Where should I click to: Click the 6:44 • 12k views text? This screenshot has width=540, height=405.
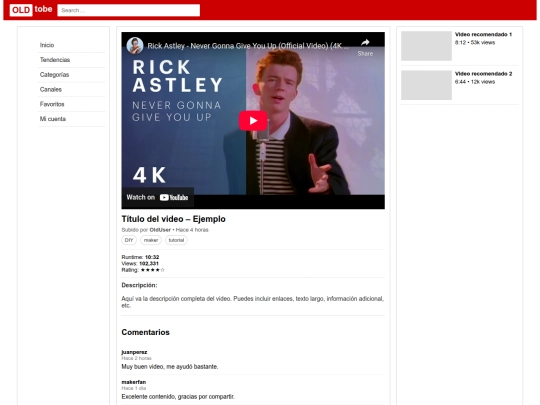point(475,82)
